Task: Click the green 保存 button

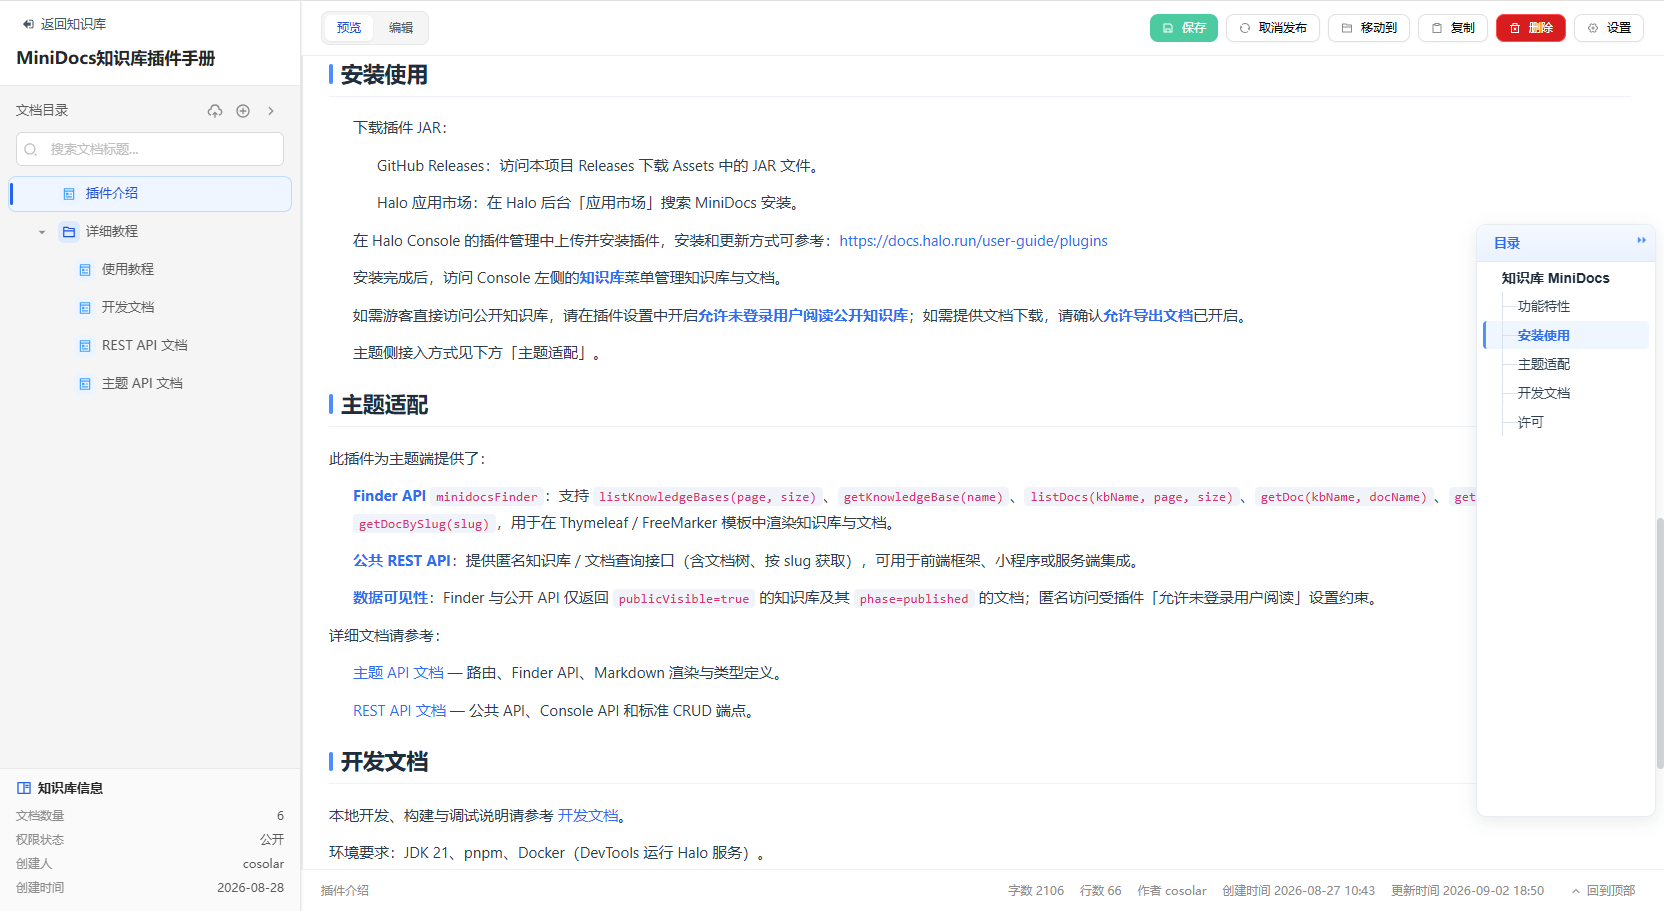Action: [1184, 28]
